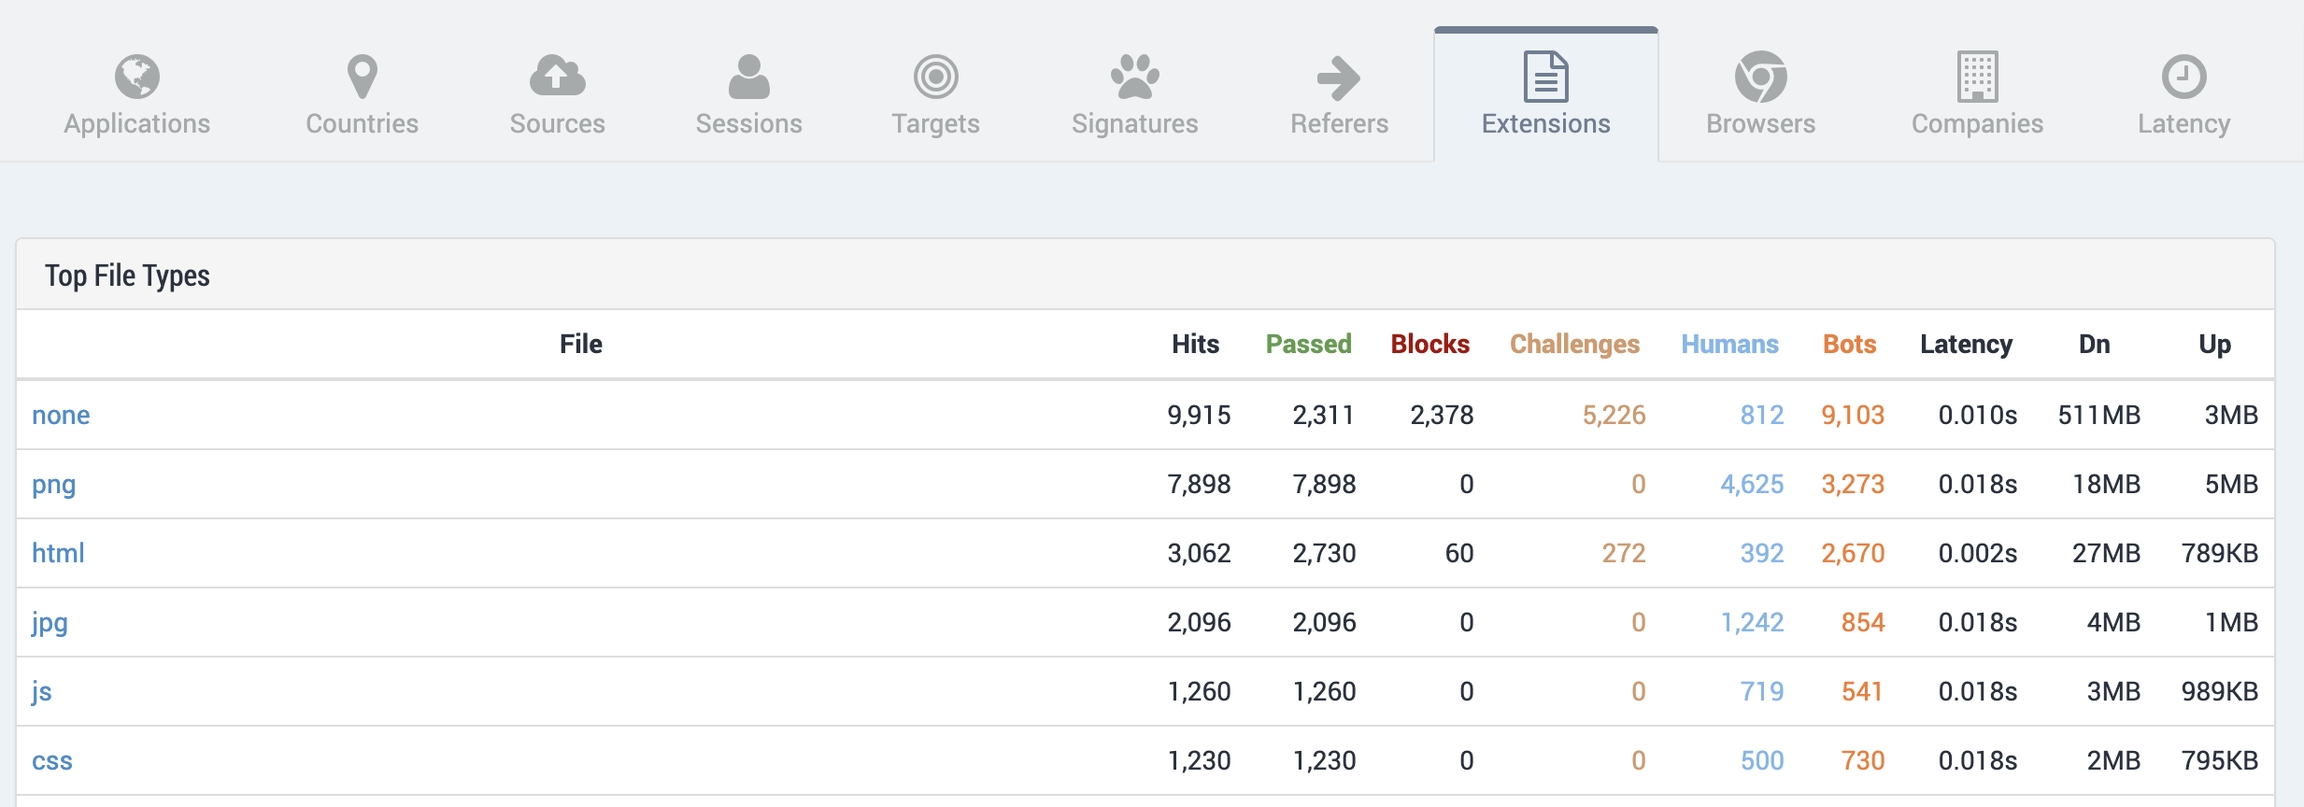
Task: Open the Sources cloud upload icon
Action: pyautogui.click(x=557, y=77)
